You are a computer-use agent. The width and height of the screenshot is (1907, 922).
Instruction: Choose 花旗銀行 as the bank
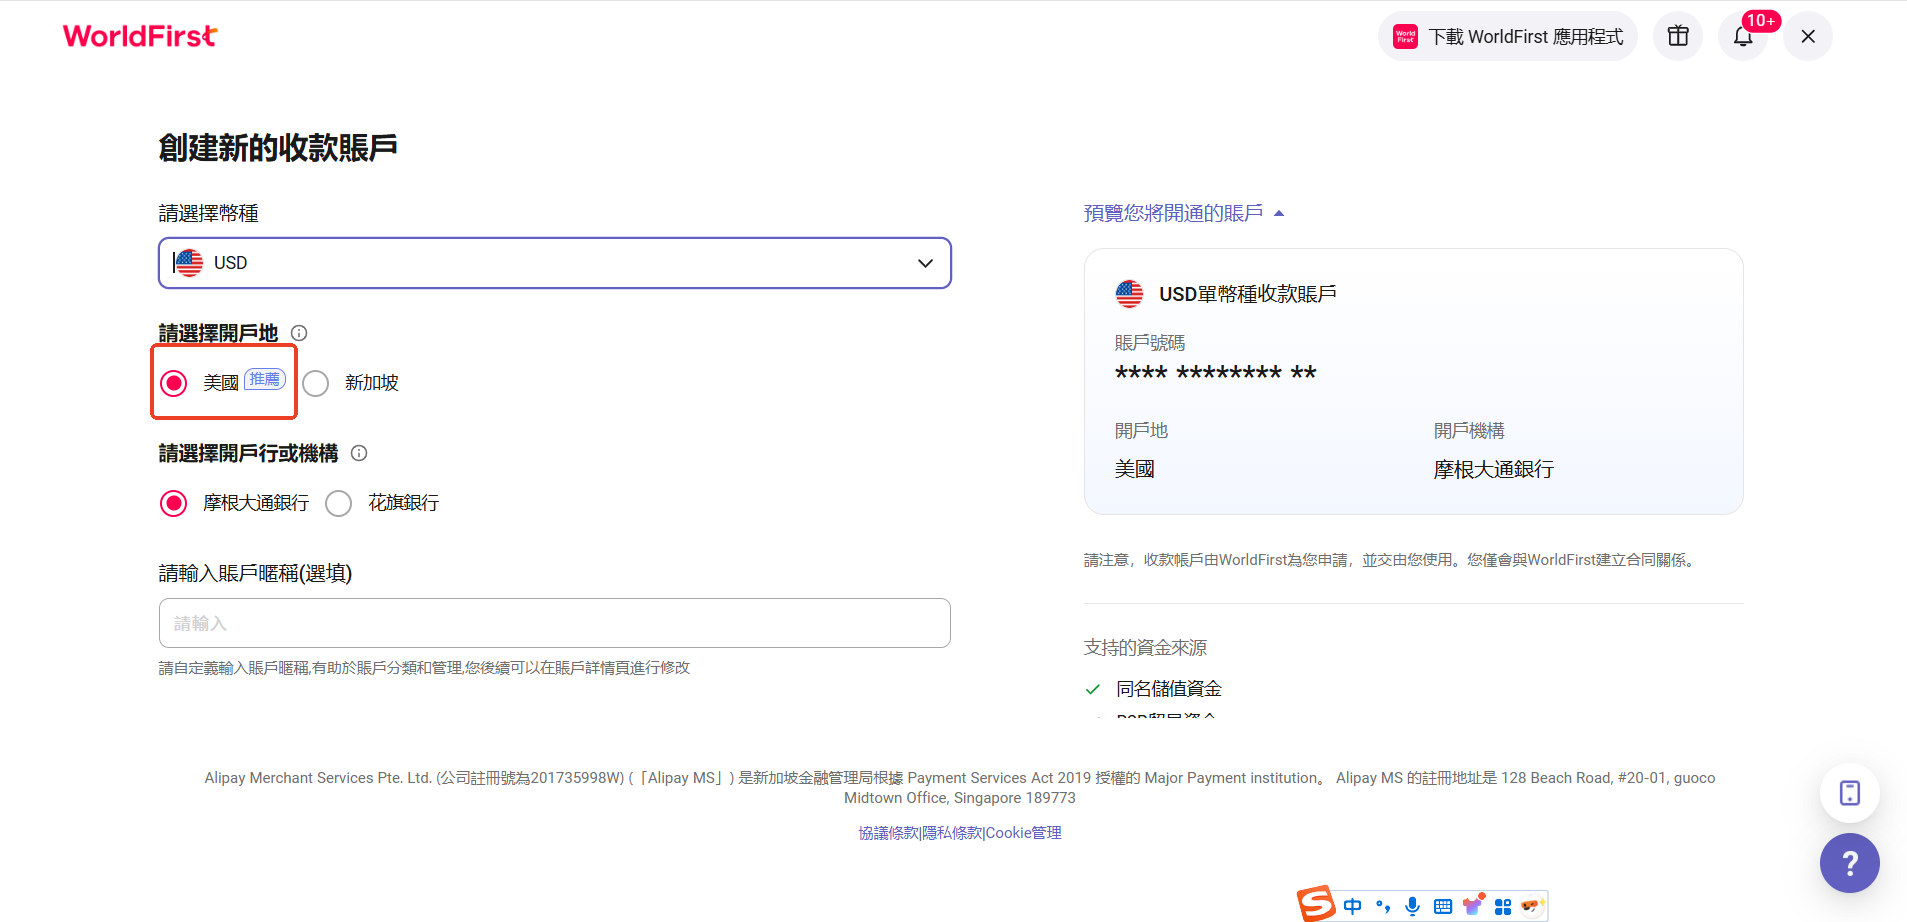click(339, 503)
